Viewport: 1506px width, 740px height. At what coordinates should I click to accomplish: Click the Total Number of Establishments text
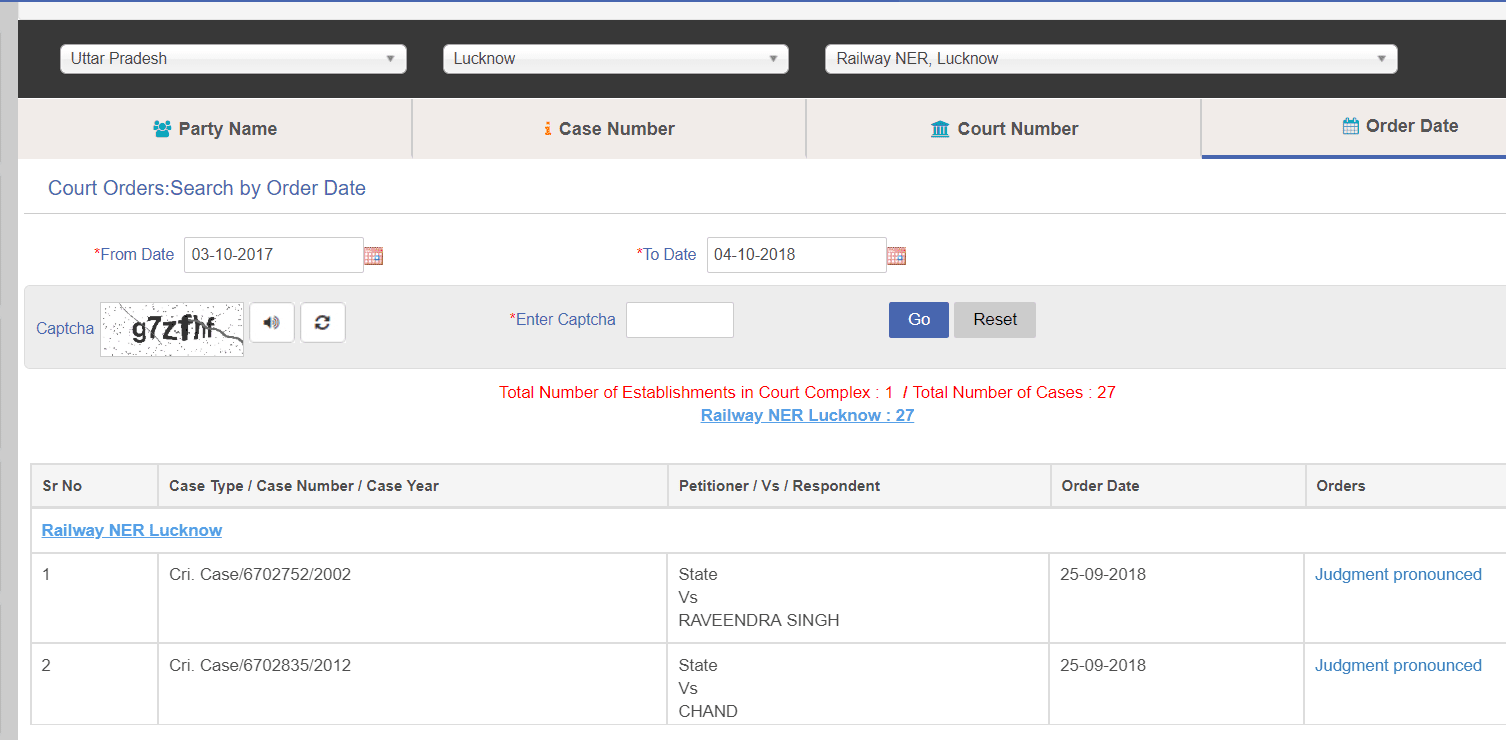point(696,392)
